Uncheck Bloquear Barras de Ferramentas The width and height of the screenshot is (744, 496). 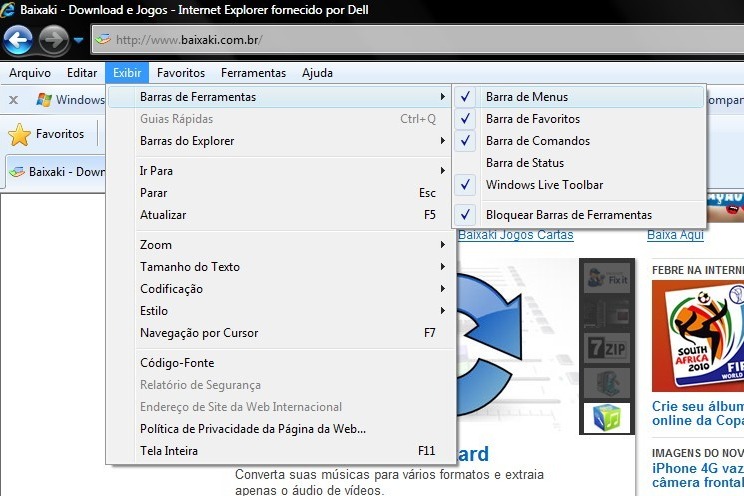coord(579,215)
